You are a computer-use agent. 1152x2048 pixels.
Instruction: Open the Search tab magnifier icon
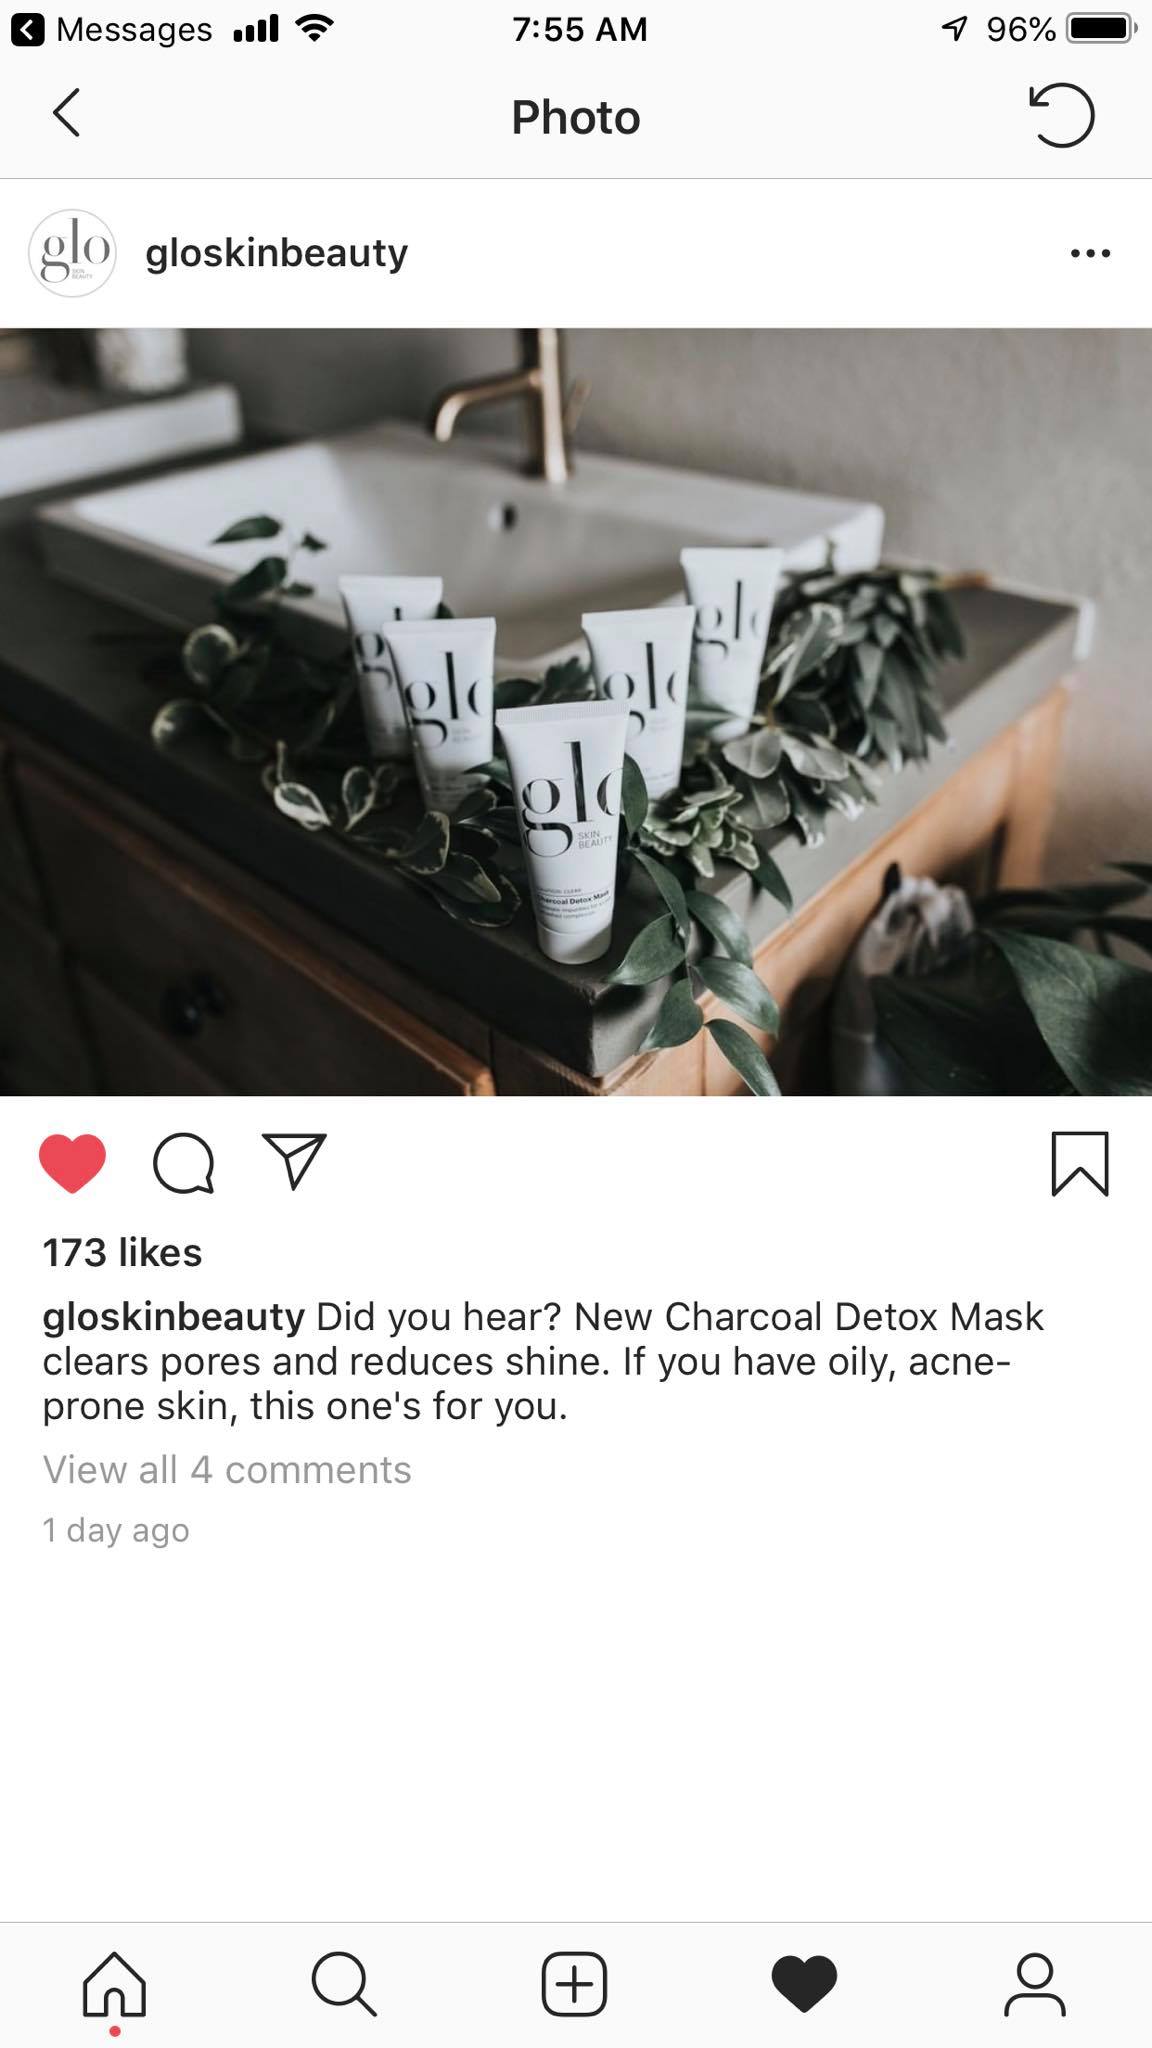click(x=344, y=1983)
